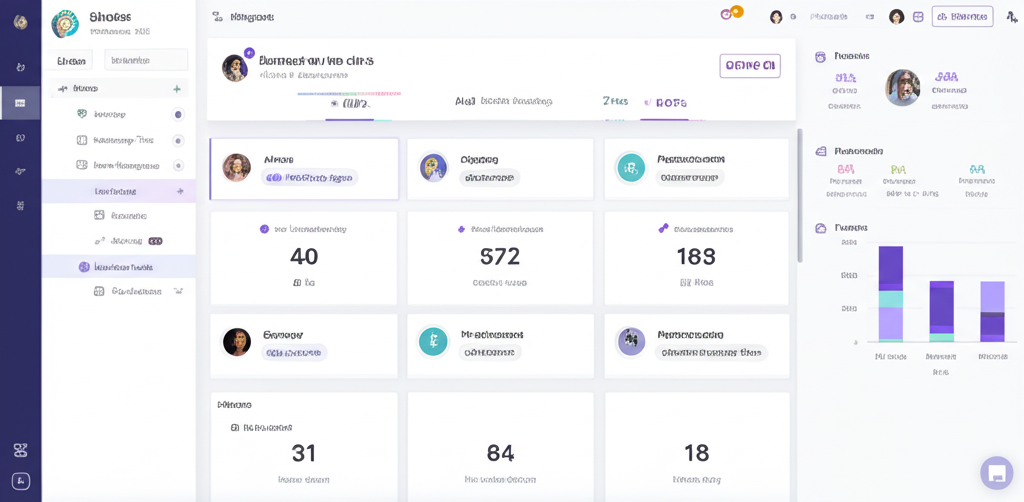Expand the last sidebar tree item's chevron

(x=178, y=291)
